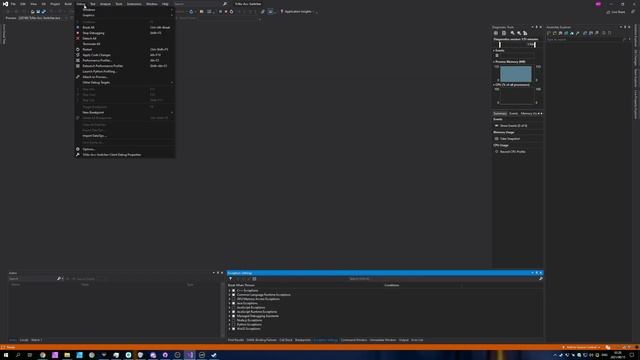Collapse the CPU usage graph section
Image resolution: width=640 pixels, height=360 pixels.
tap(494, 85)
